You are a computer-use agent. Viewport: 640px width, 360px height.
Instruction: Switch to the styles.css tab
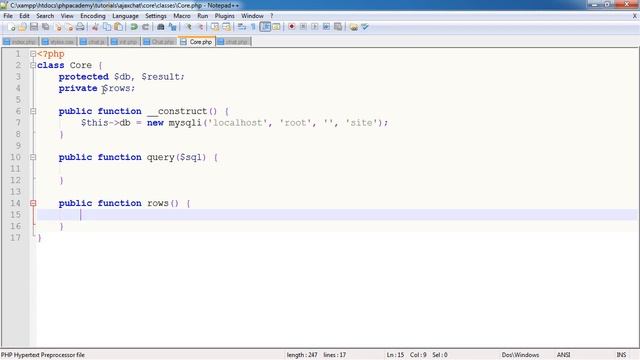click(58, 42)
